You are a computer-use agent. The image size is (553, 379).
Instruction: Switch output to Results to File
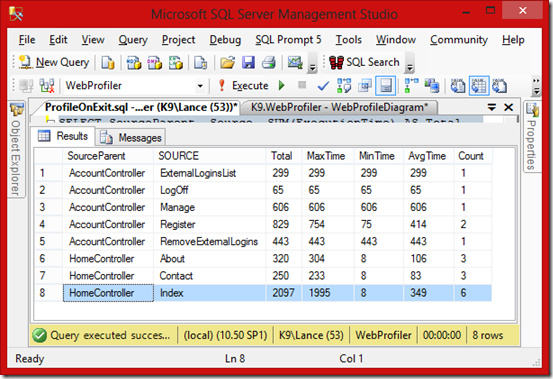(x=499, y=86)
